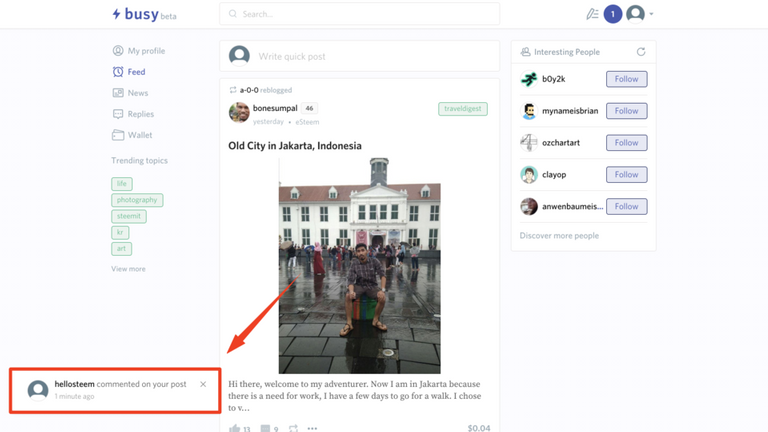Open anwenbaumeis... profile avatar

coord(529,206)
